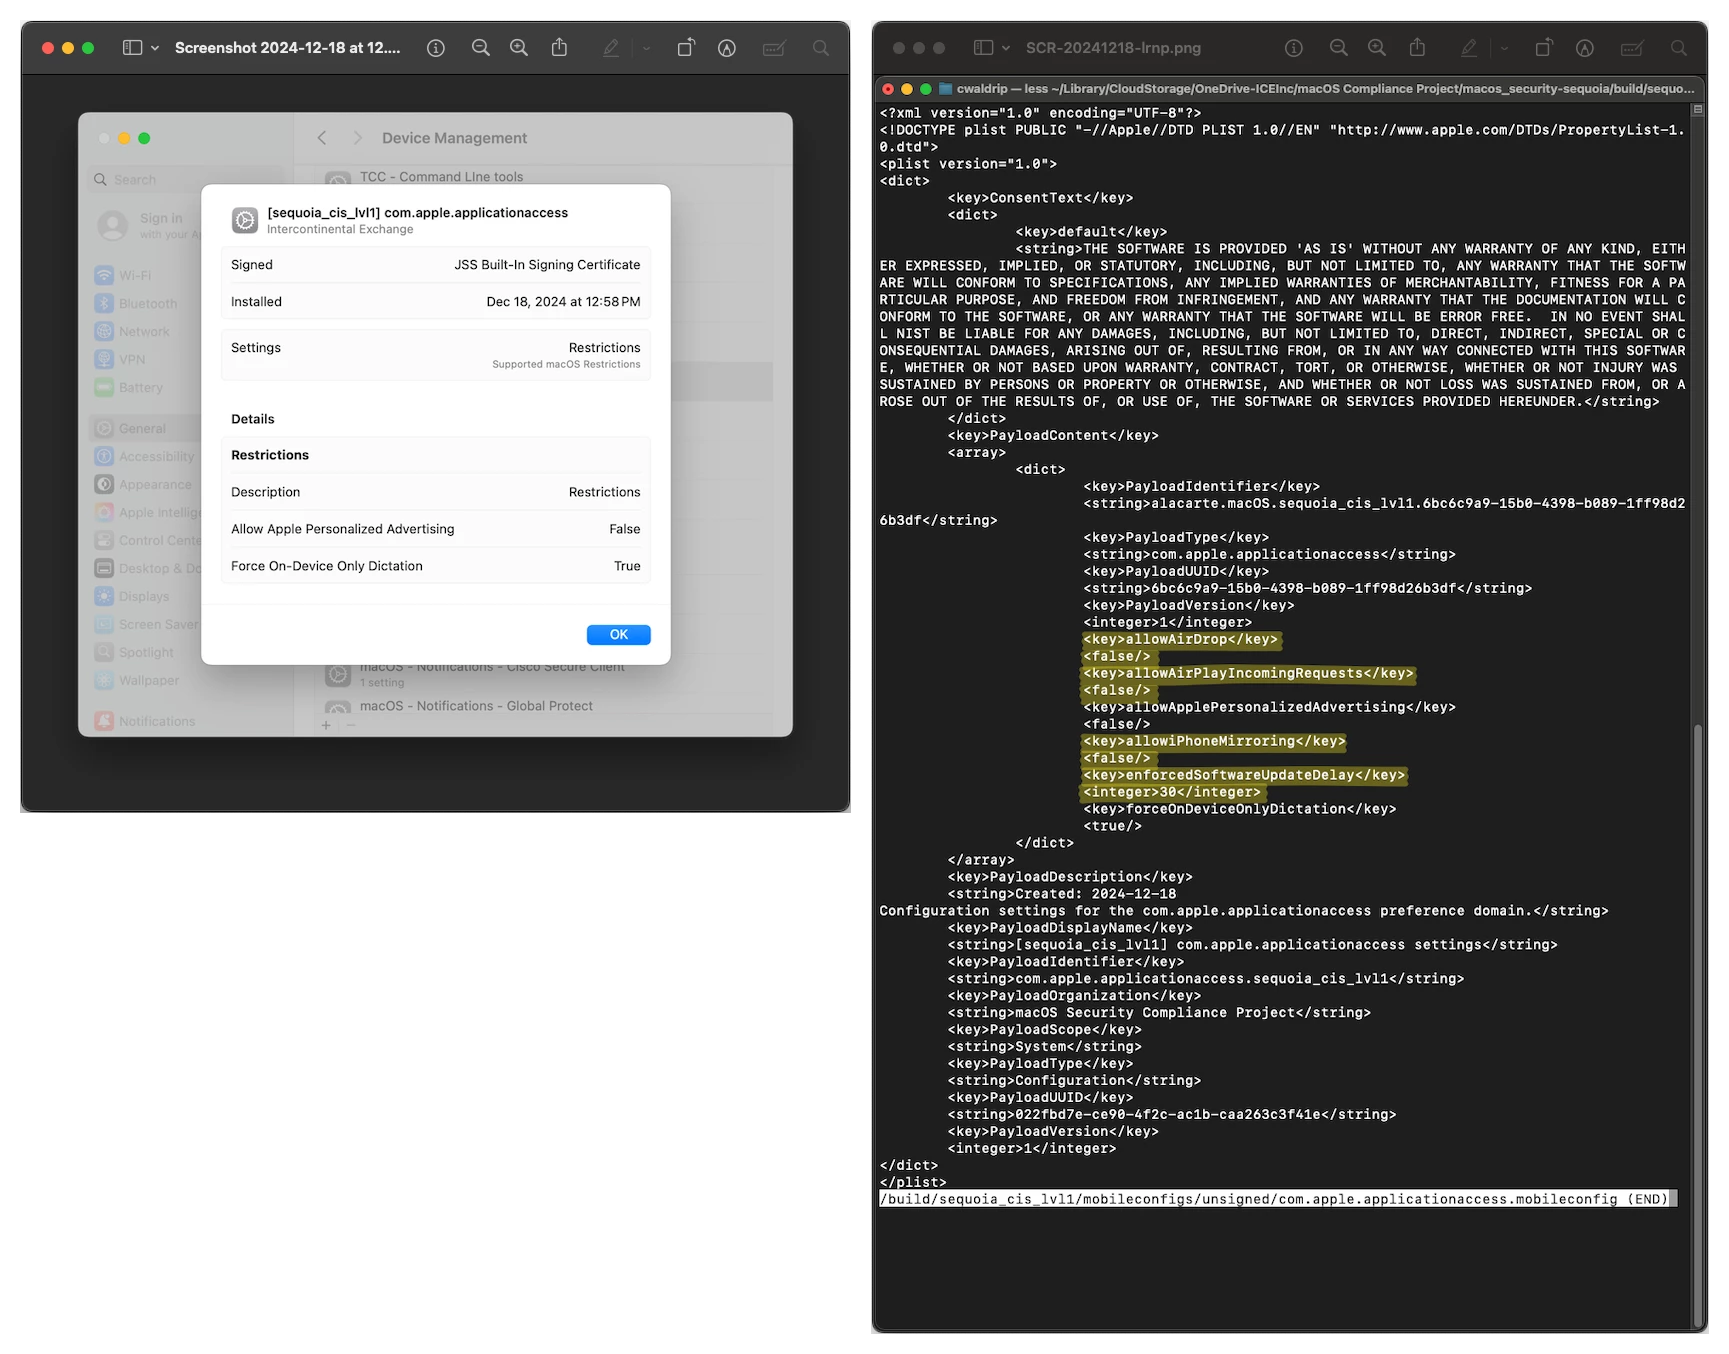Go forward in Device Management pane
1729x1354 pixels.
pos(357,138)
